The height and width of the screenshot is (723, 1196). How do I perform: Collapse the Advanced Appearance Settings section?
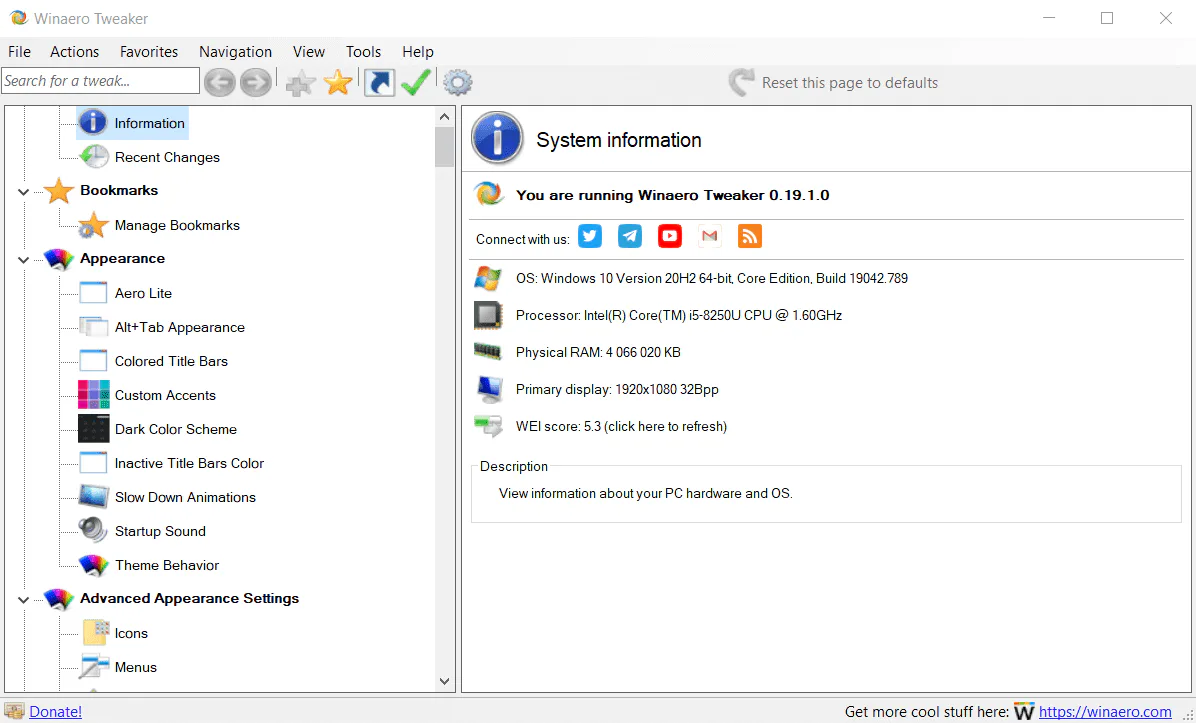tap(24, 600)
